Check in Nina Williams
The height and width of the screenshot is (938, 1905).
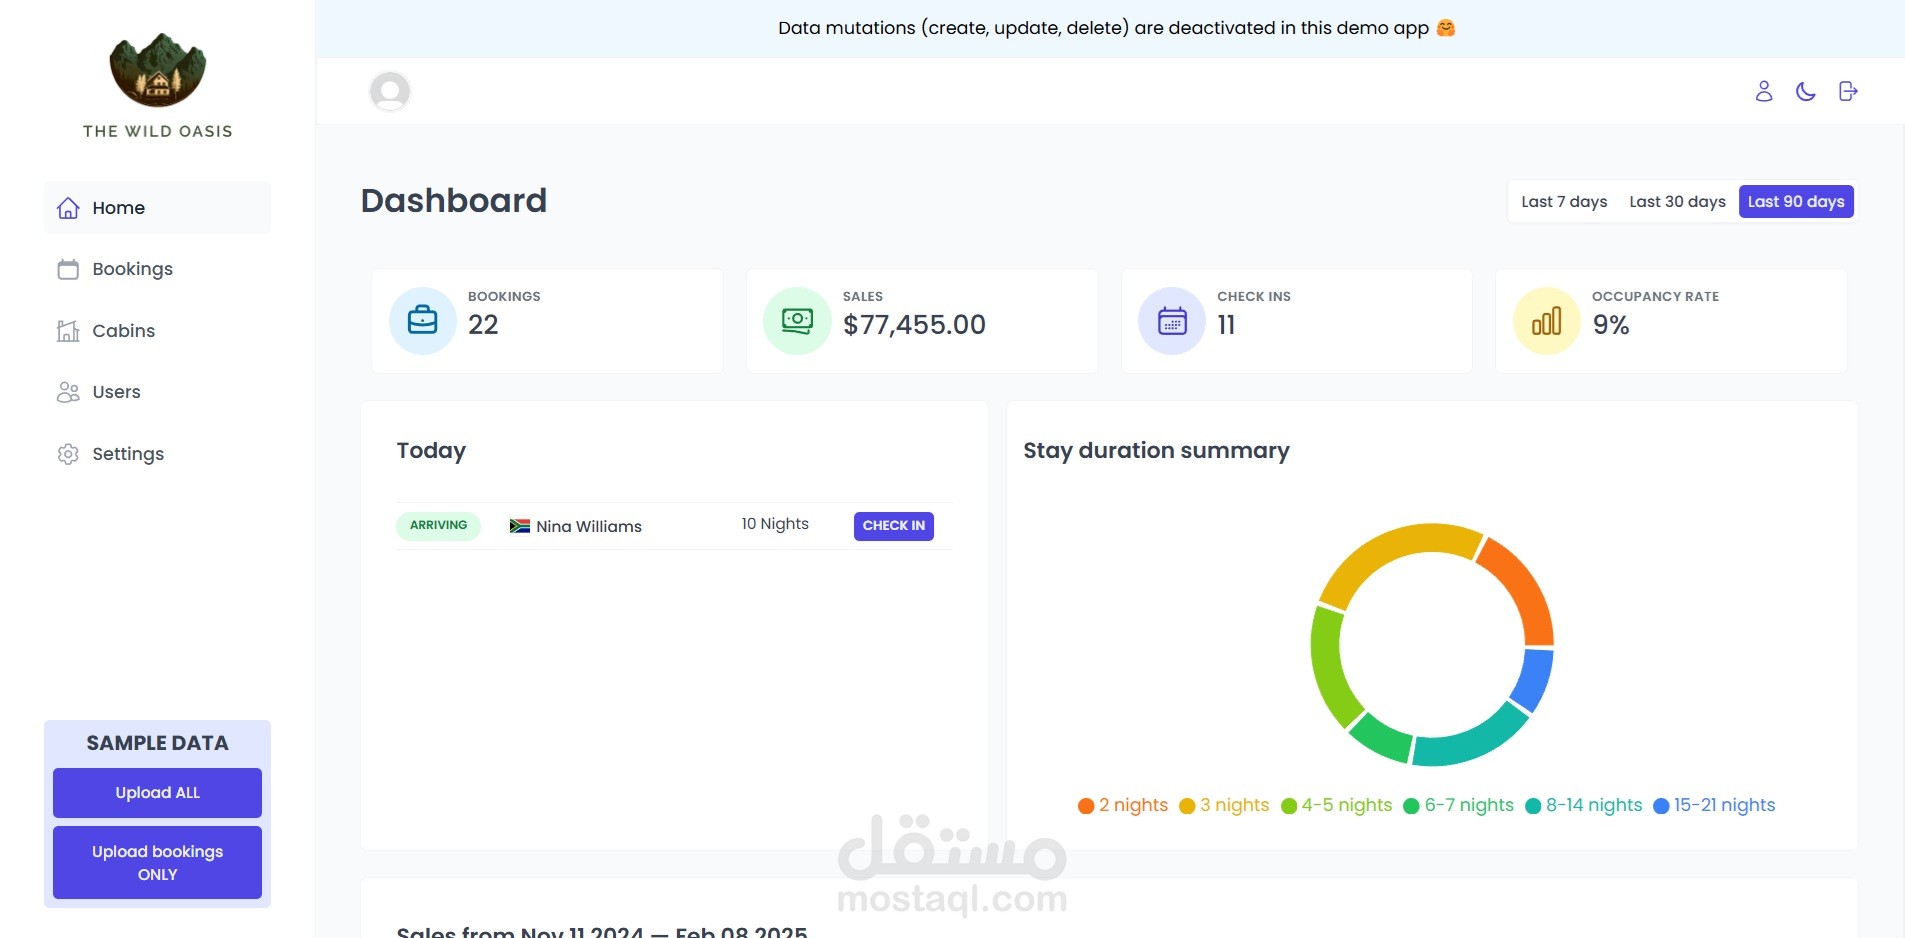pos(894,526)
